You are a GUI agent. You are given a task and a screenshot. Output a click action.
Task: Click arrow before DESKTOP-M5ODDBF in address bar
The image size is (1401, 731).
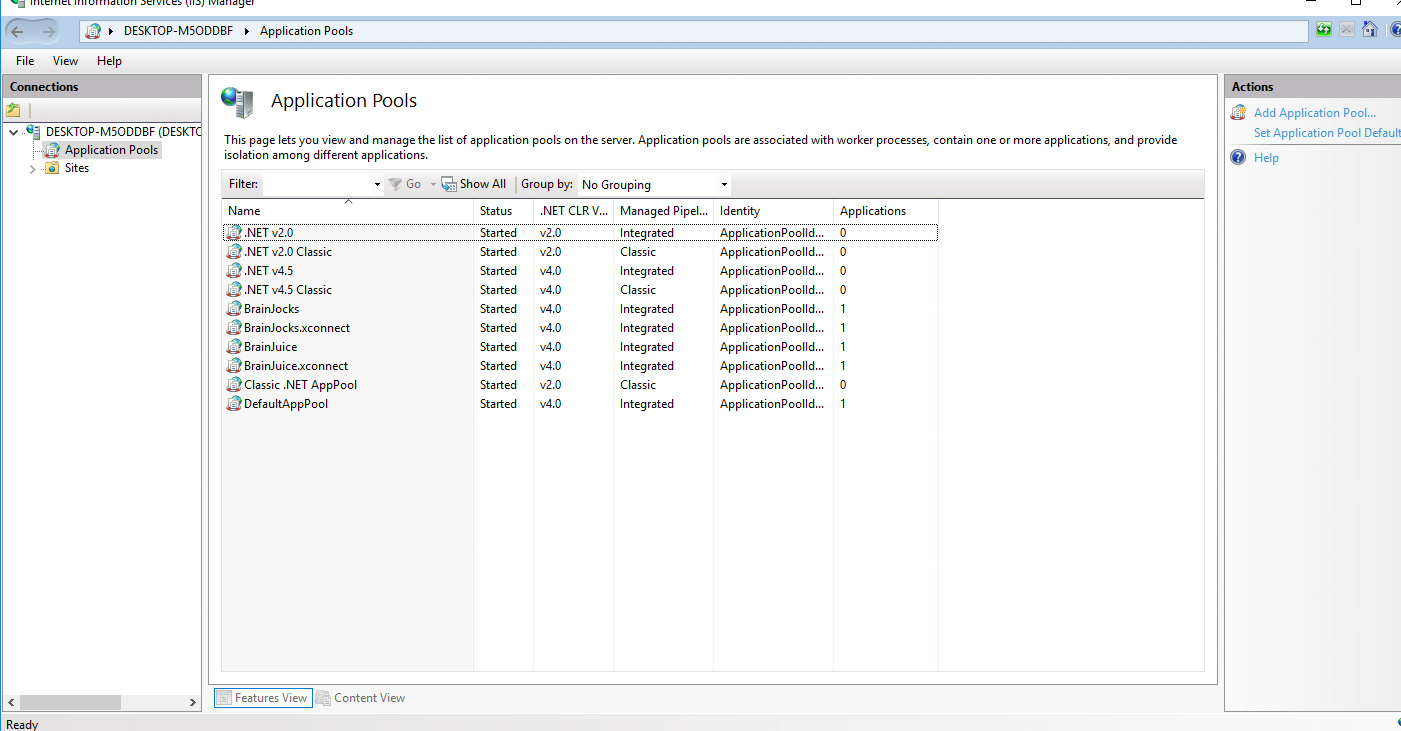tap(111, 31)
